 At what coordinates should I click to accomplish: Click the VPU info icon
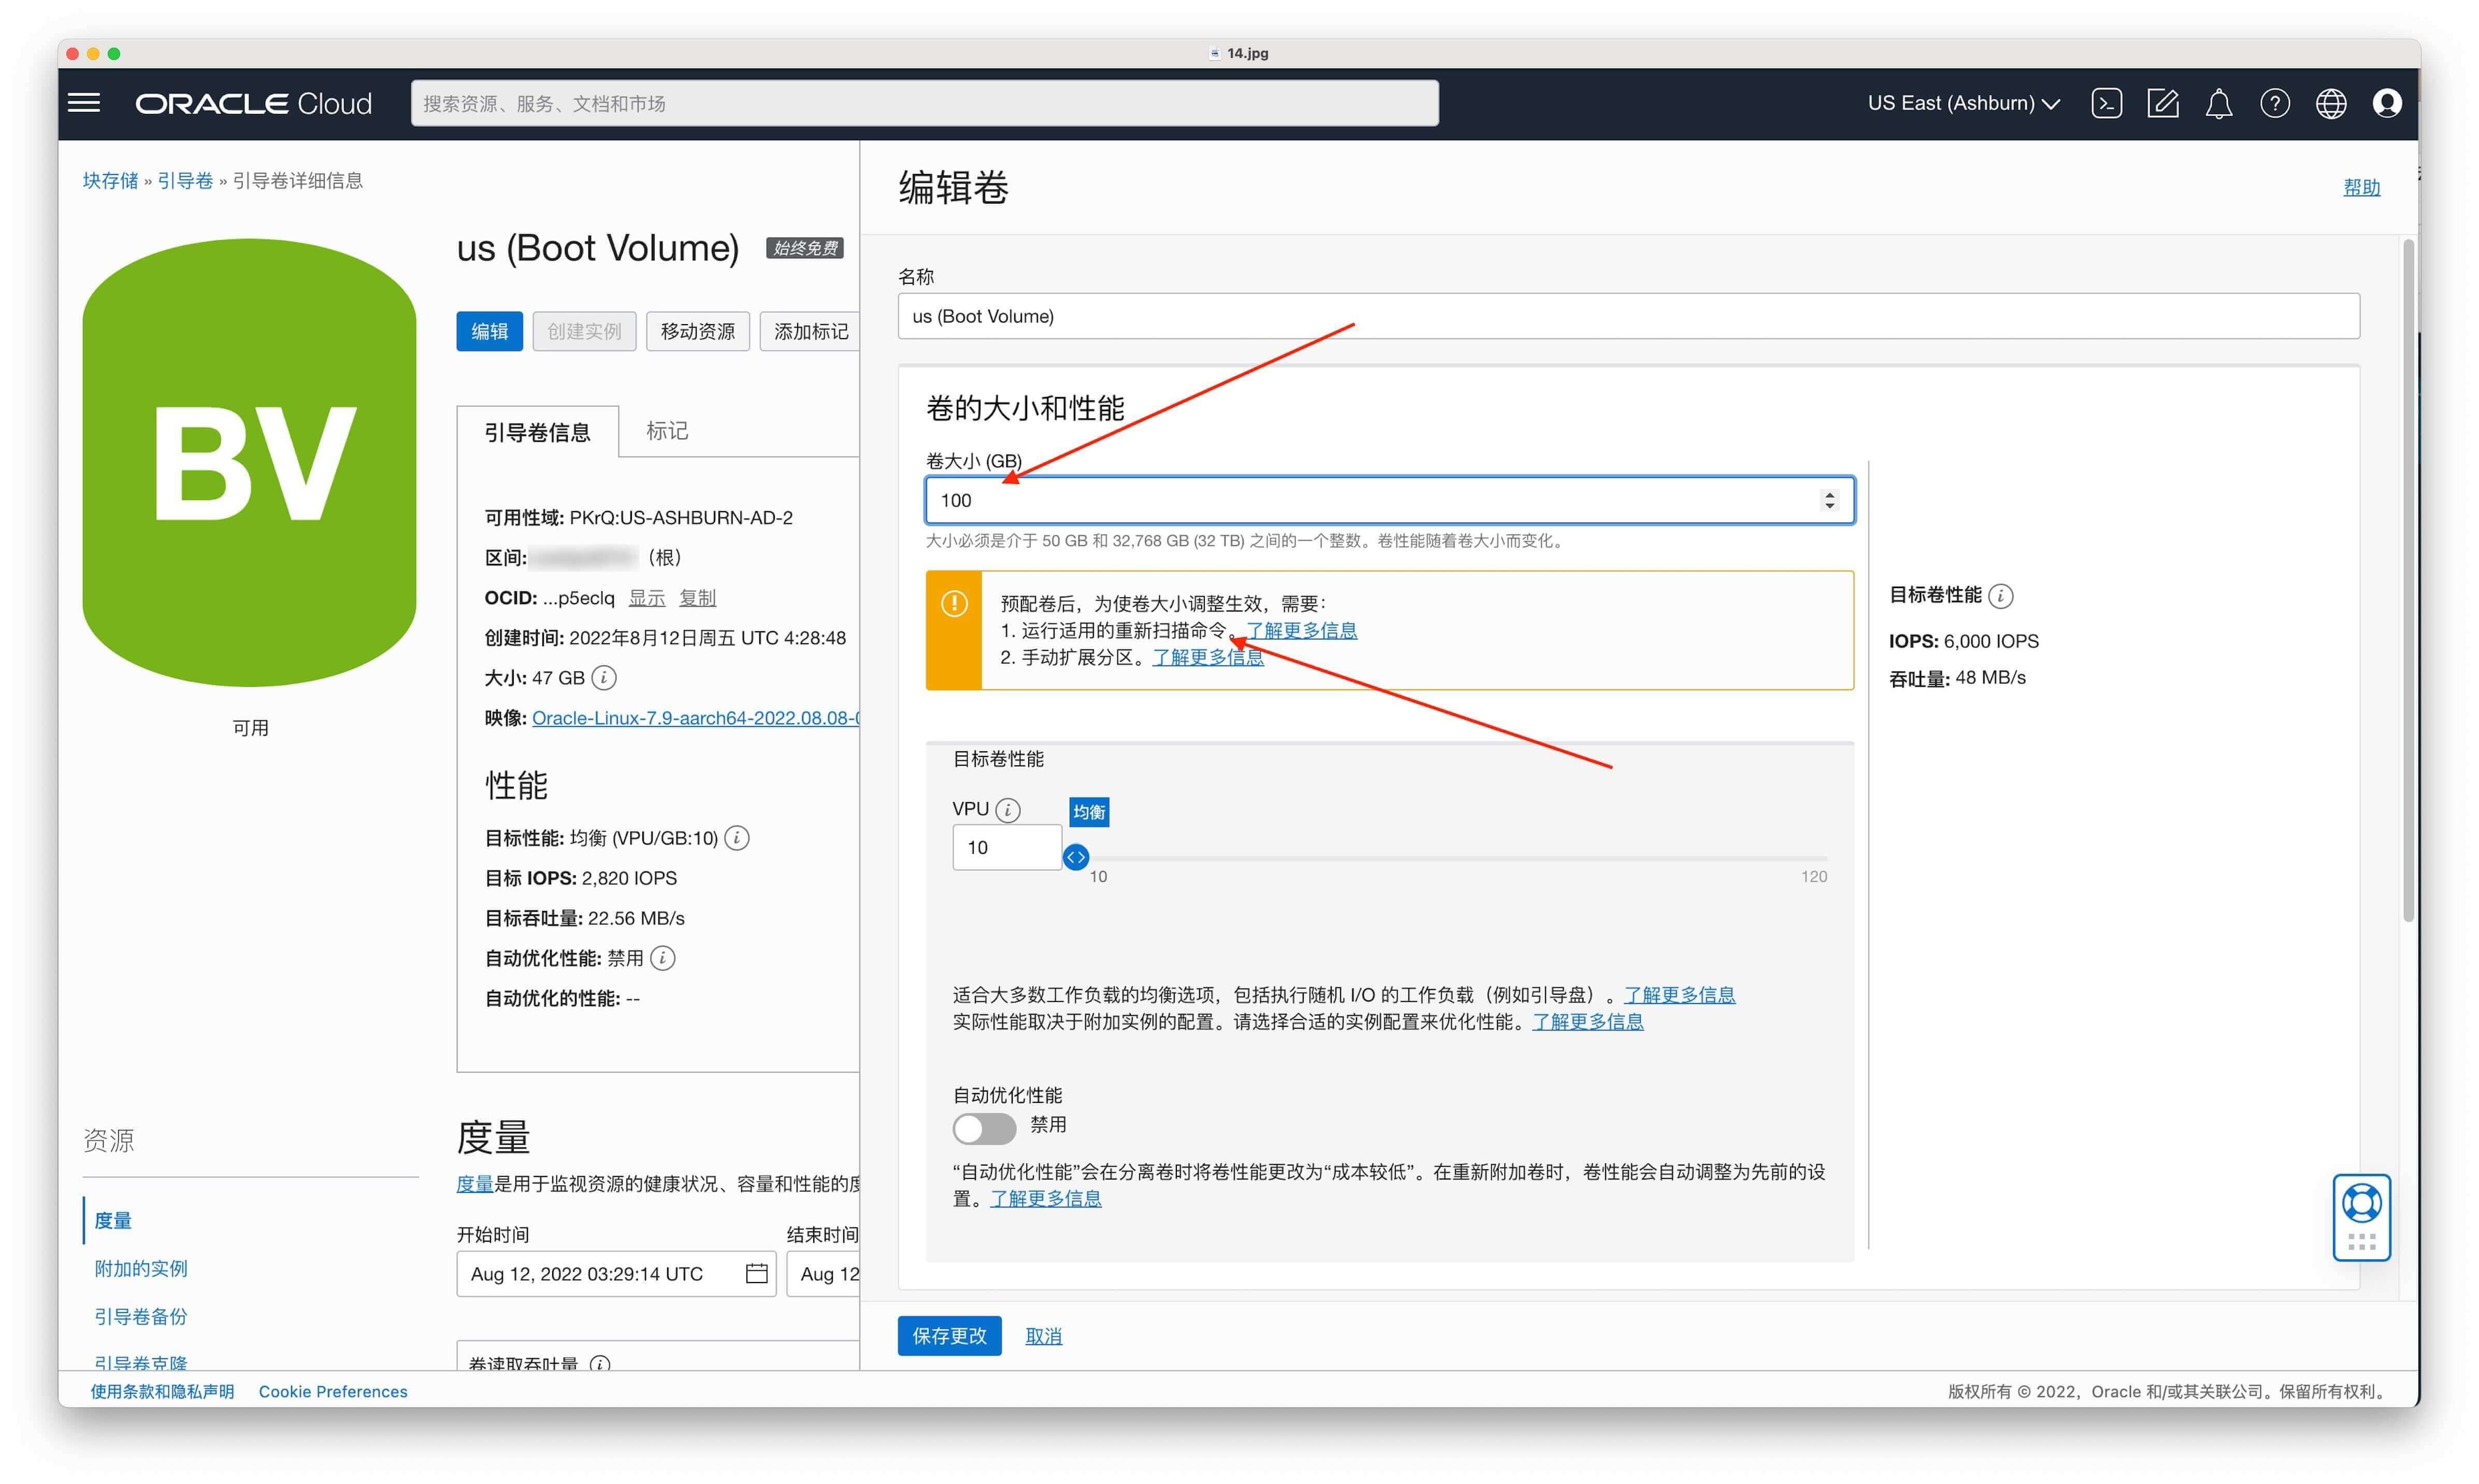coord(1008,810)
